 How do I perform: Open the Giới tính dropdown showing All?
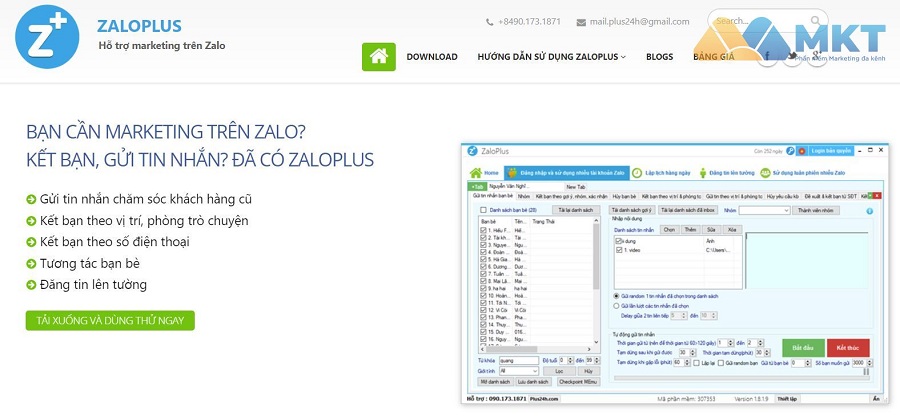click(x=518, y=371)
